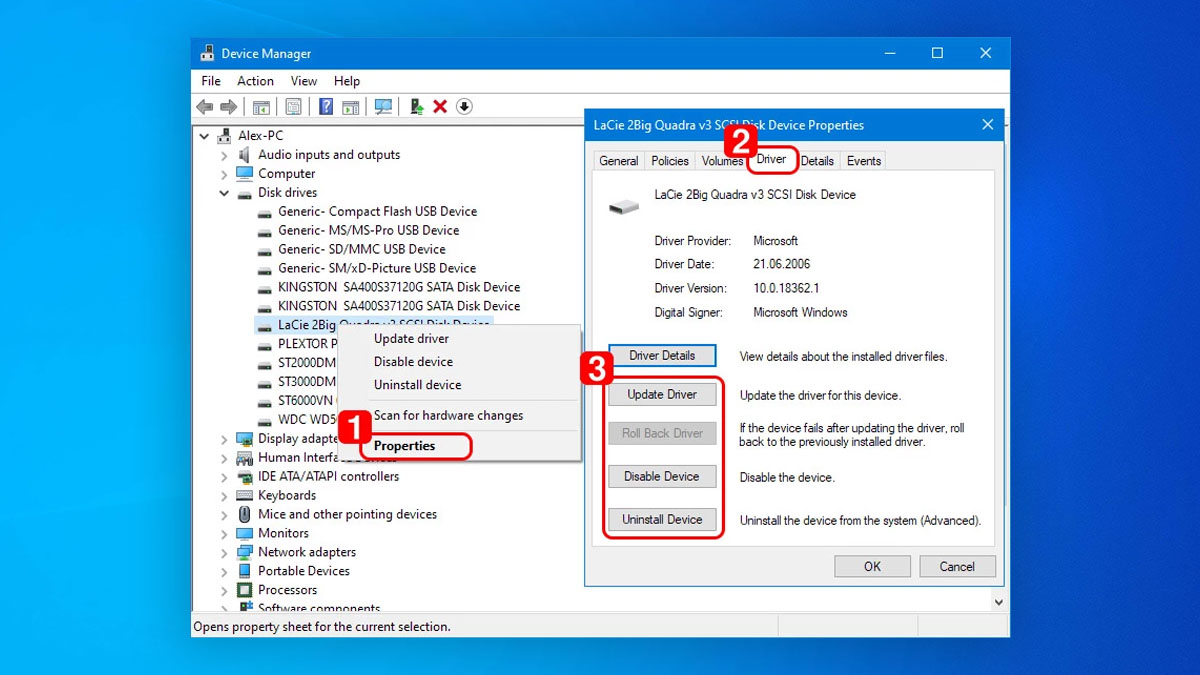
Task: Switch to the Volumes tab
Action: pyautogui.click(x=721, y=161)
